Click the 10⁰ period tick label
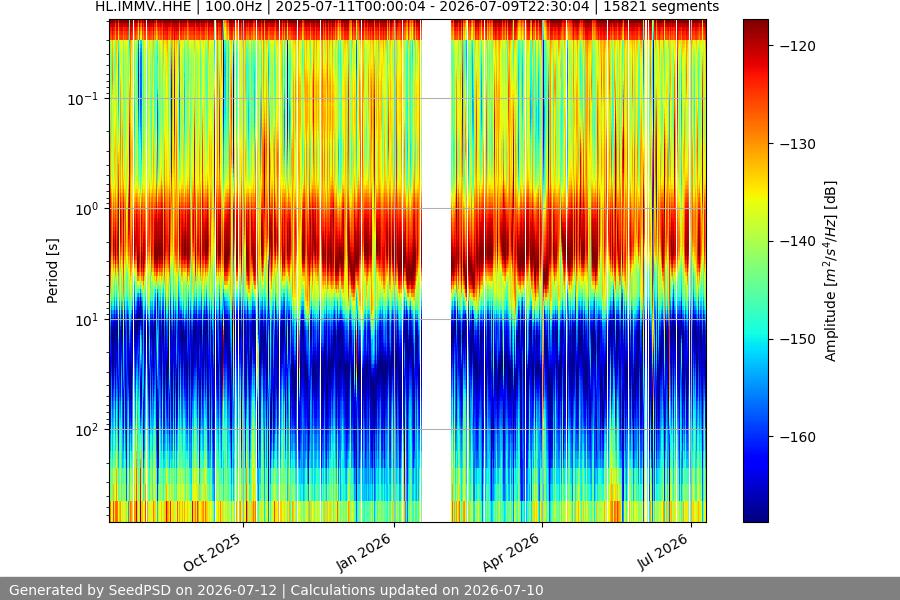 86,209
